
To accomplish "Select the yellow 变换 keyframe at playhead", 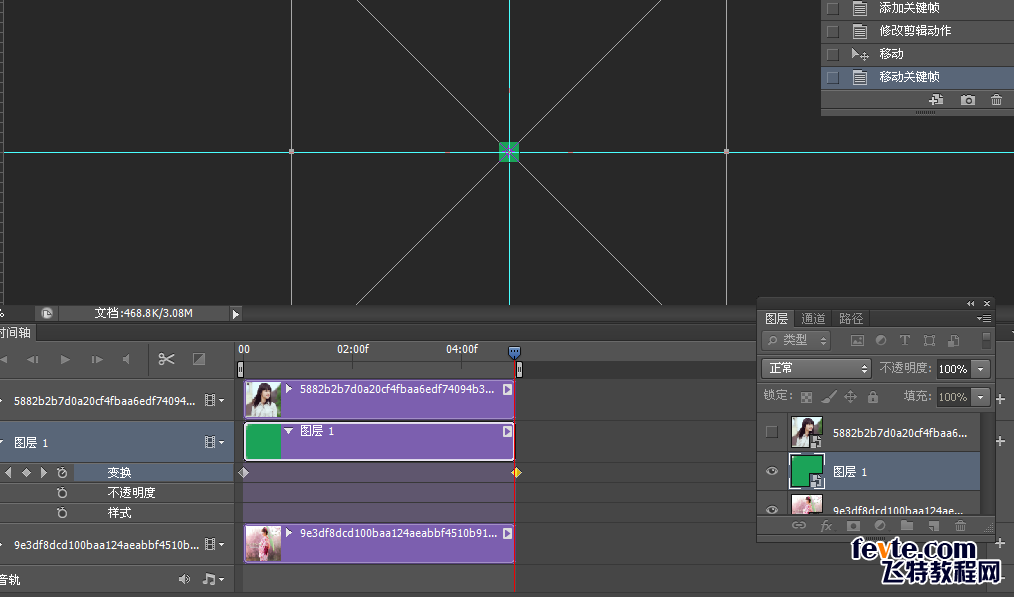I will coord(516,473).
